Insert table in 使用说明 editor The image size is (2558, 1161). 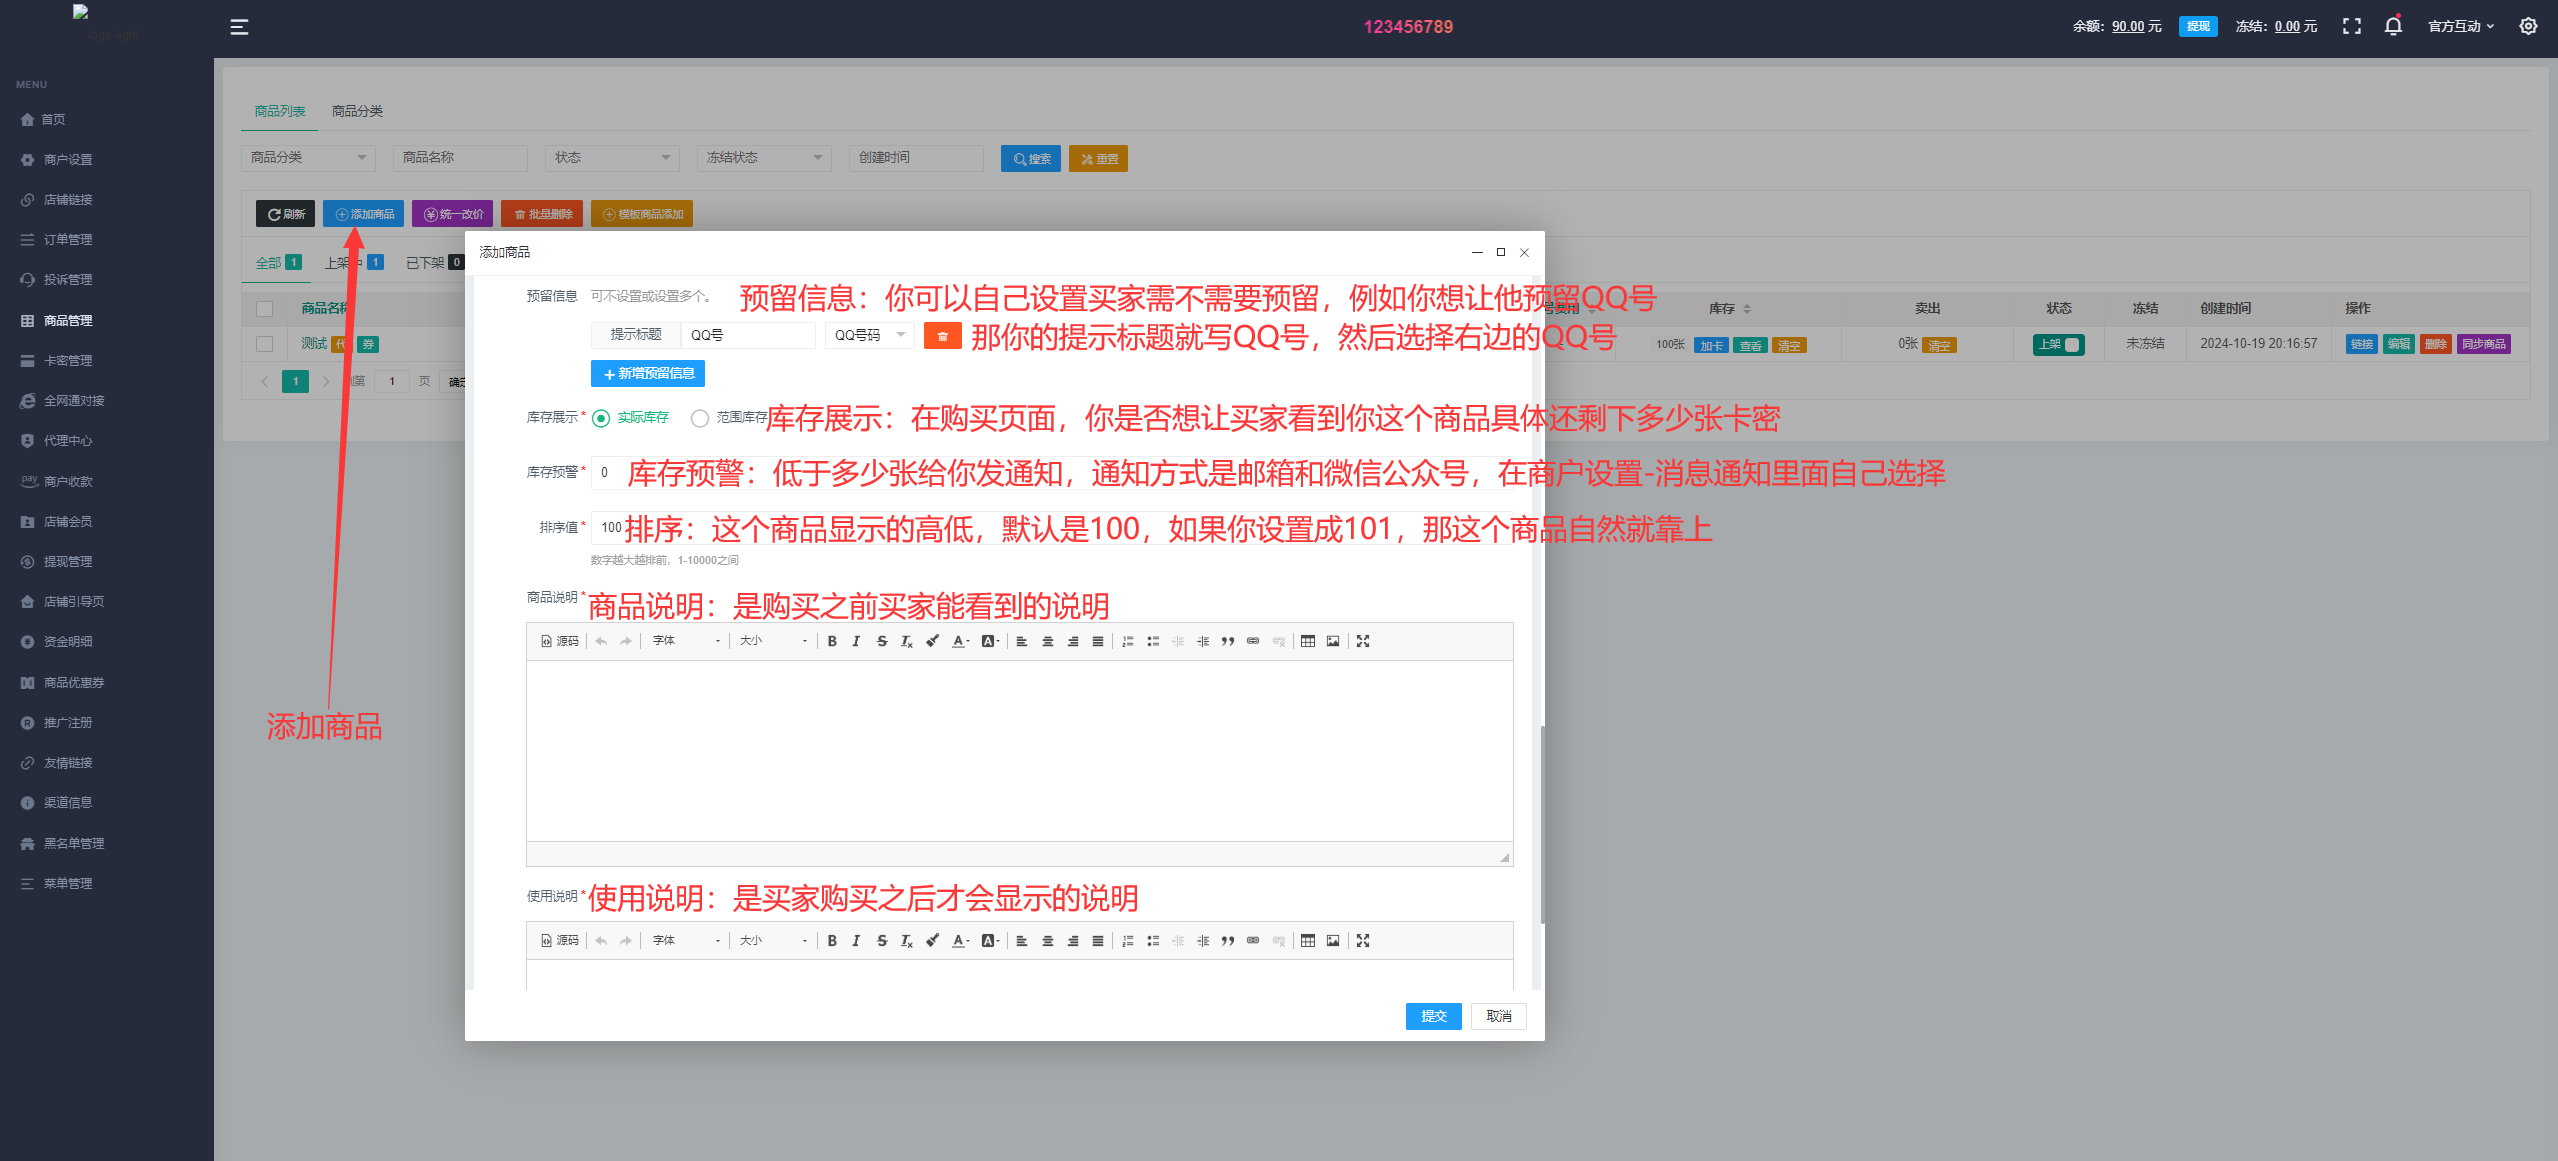click(1308, 940)
